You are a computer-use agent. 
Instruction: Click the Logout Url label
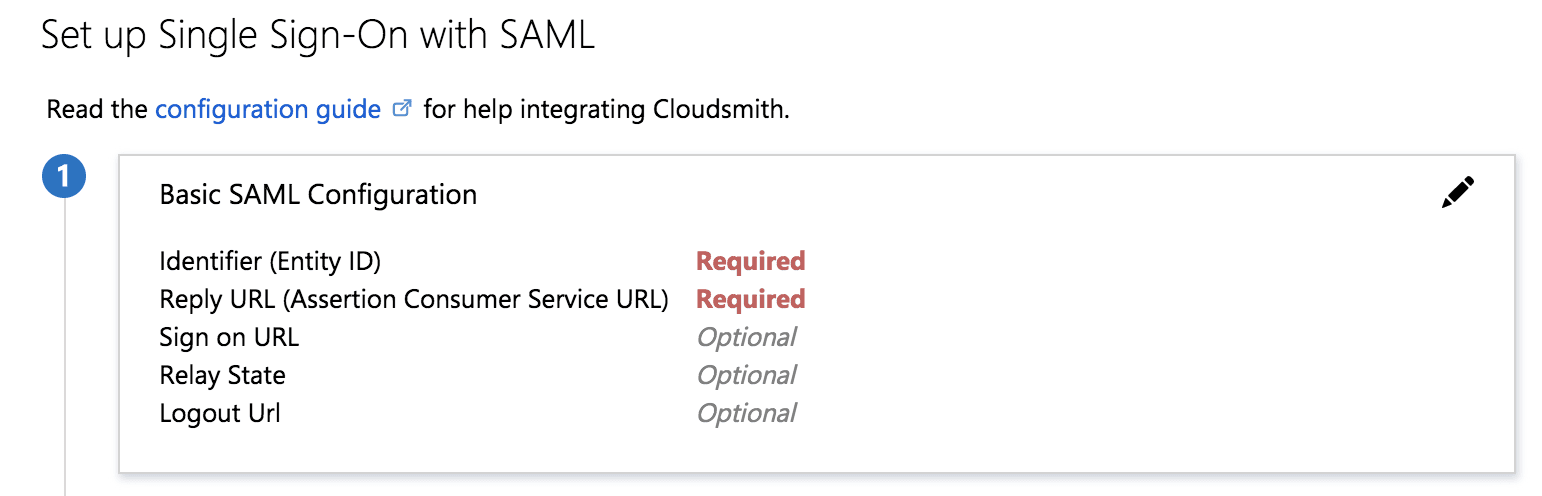tap(220, 413)
